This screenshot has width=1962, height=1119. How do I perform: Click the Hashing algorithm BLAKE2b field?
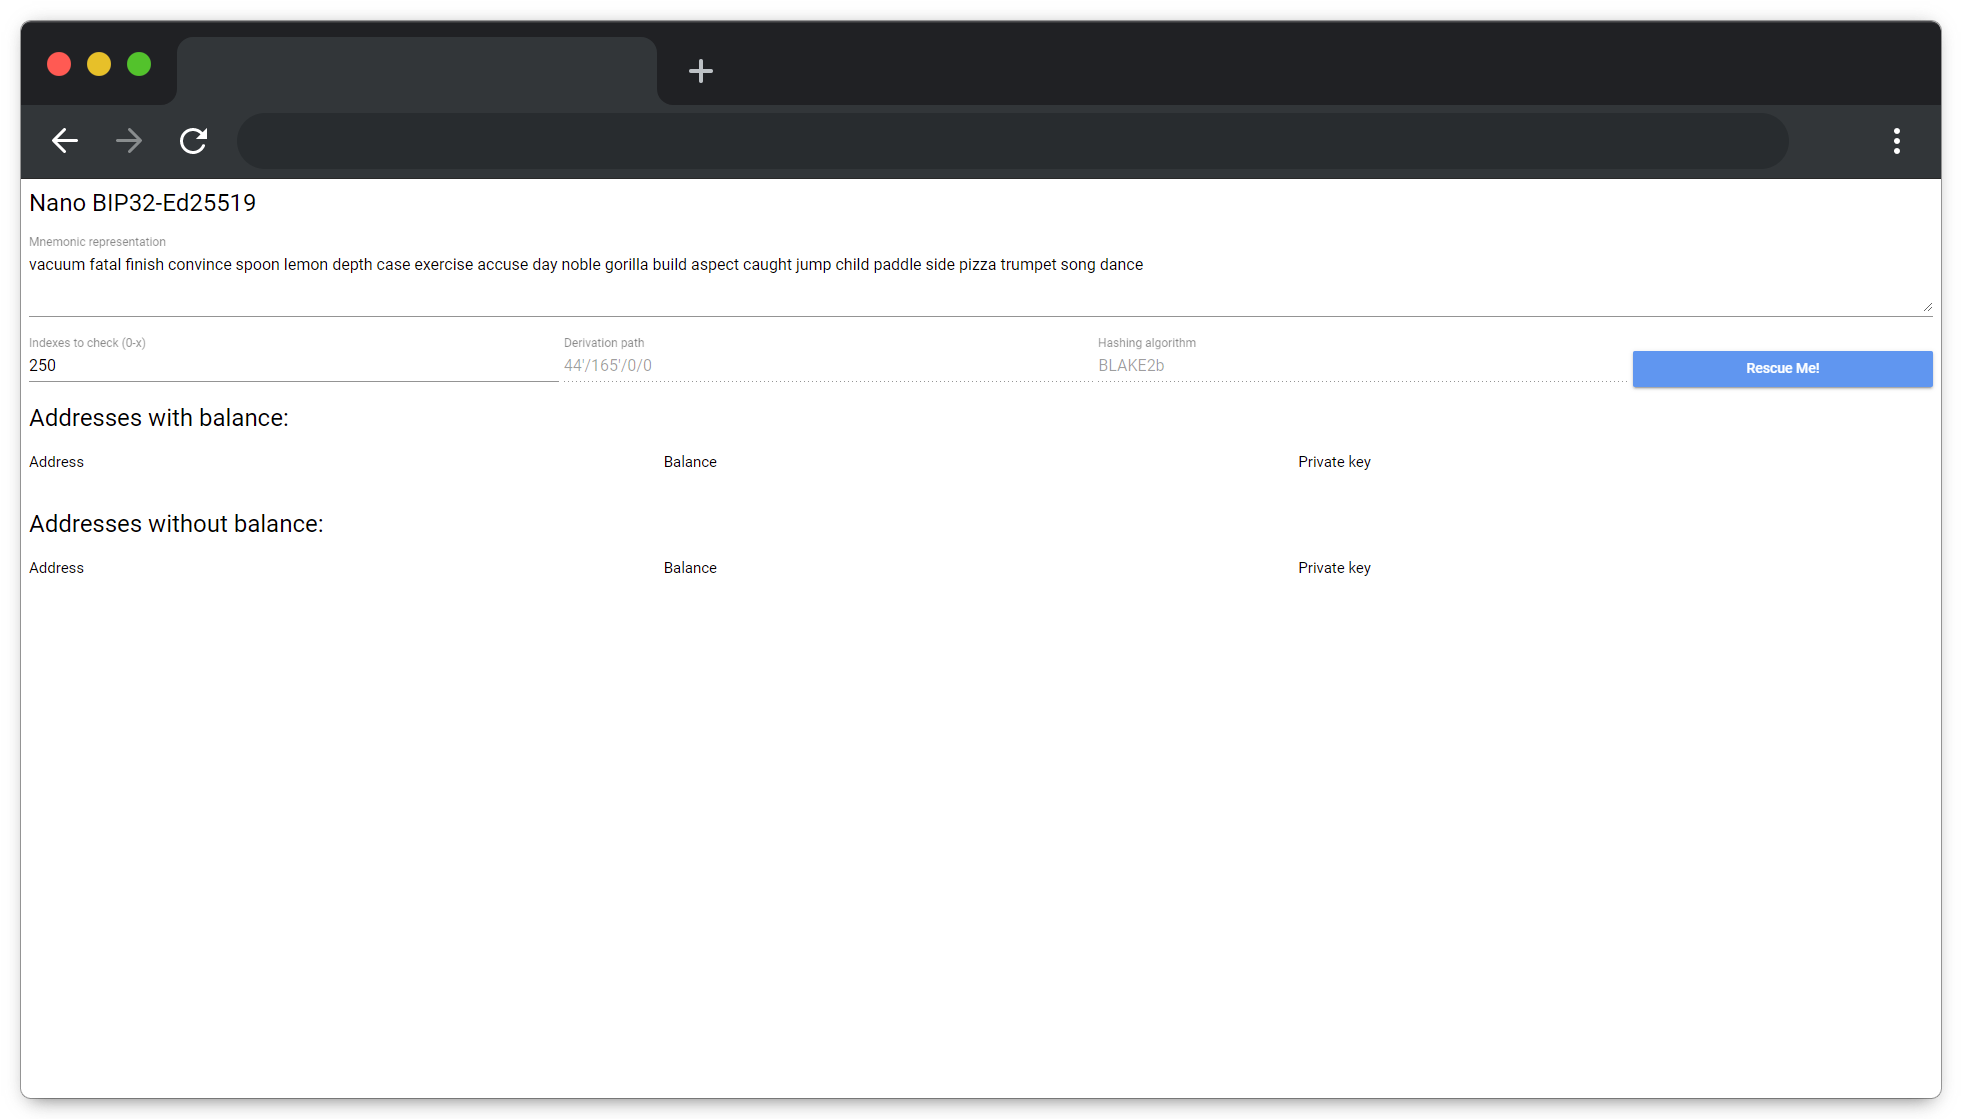1360,366
